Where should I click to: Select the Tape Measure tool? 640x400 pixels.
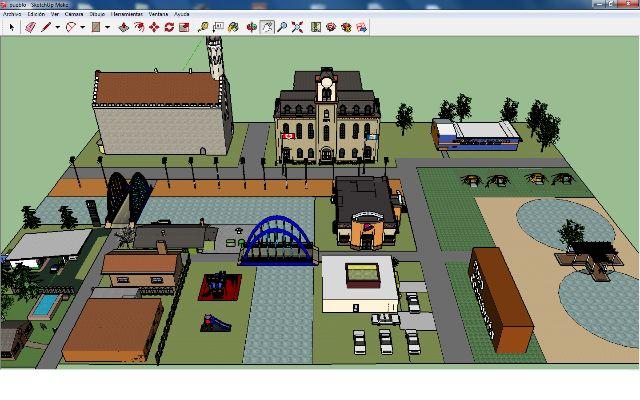click(202, 27)
